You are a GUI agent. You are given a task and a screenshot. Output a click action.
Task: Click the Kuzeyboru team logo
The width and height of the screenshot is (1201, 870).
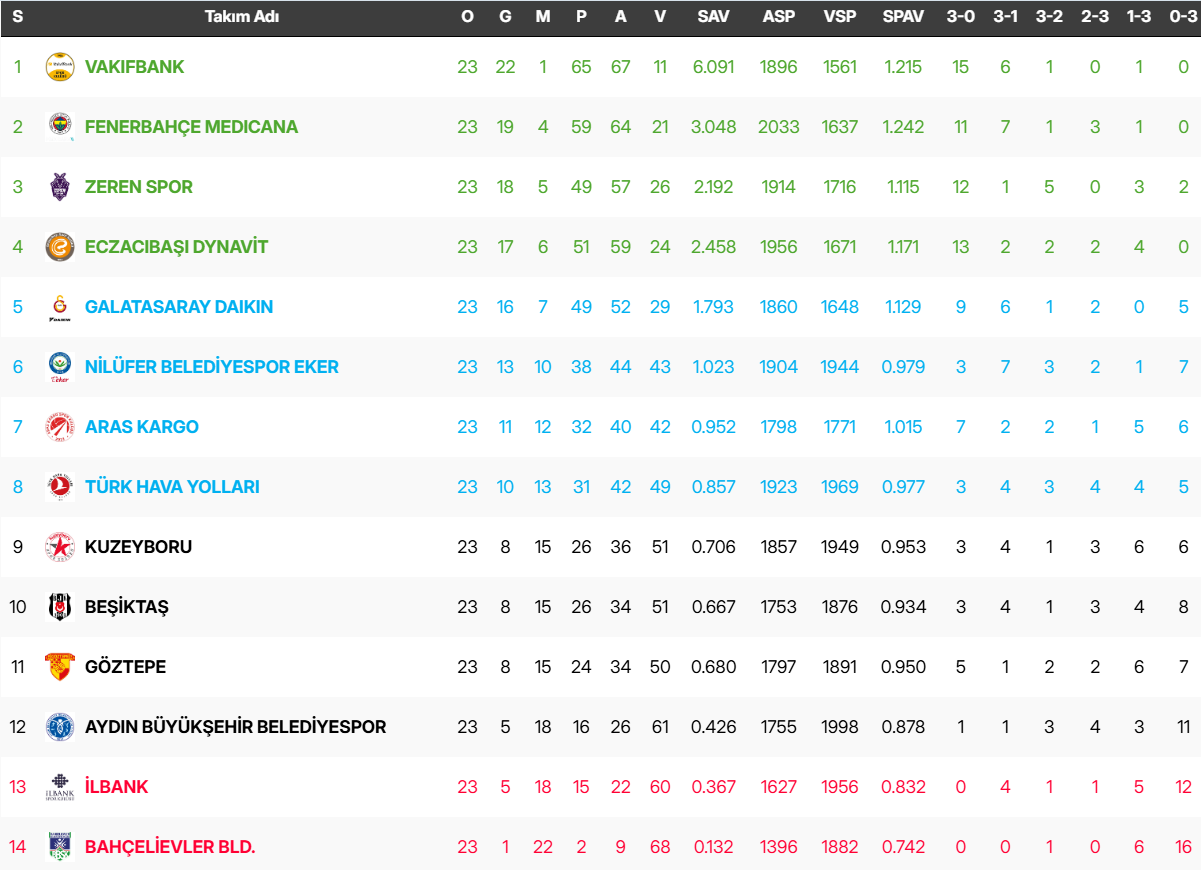pyautogui.click(x=60, y=547)
